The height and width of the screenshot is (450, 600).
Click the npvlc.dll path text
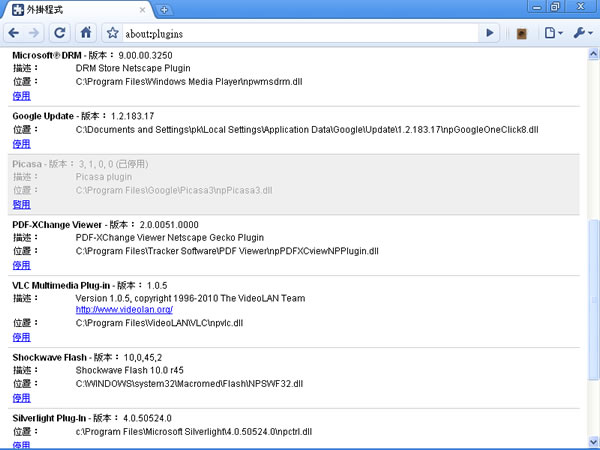pos(159,323)
